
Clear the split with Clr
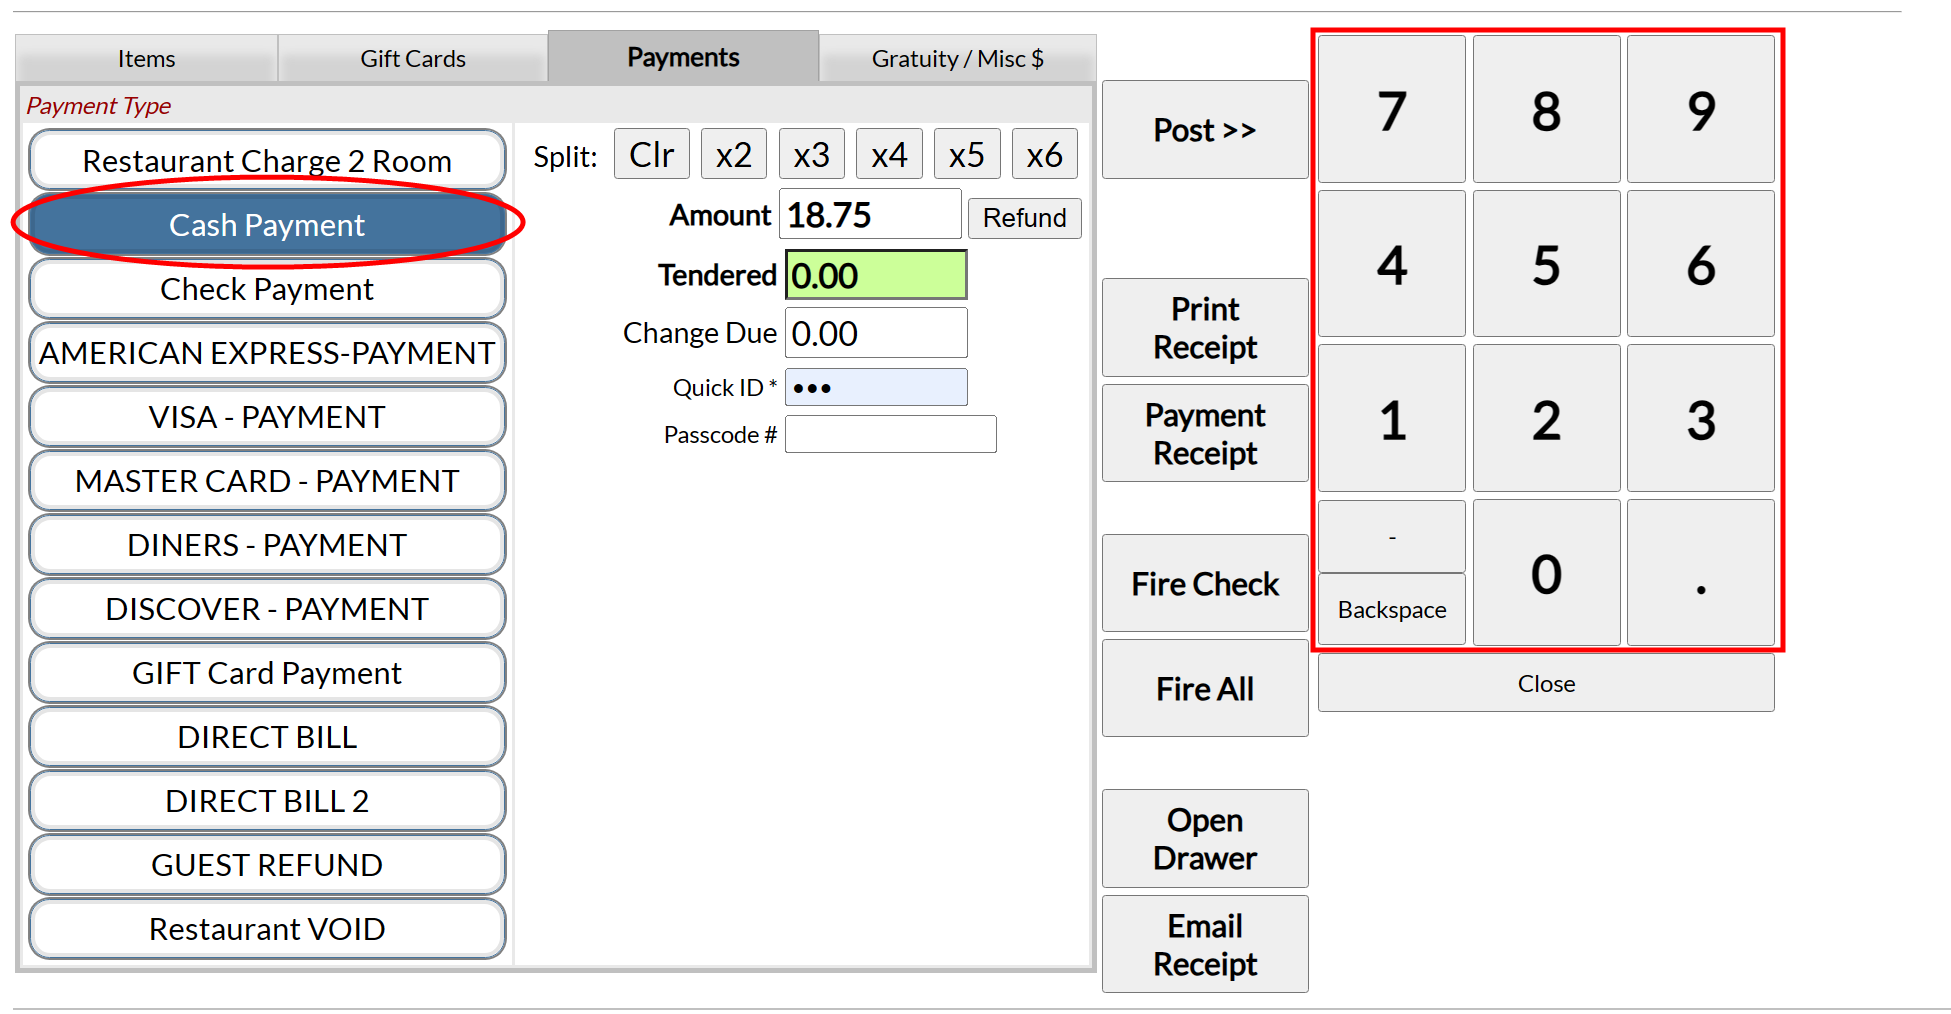coord(652,154)
